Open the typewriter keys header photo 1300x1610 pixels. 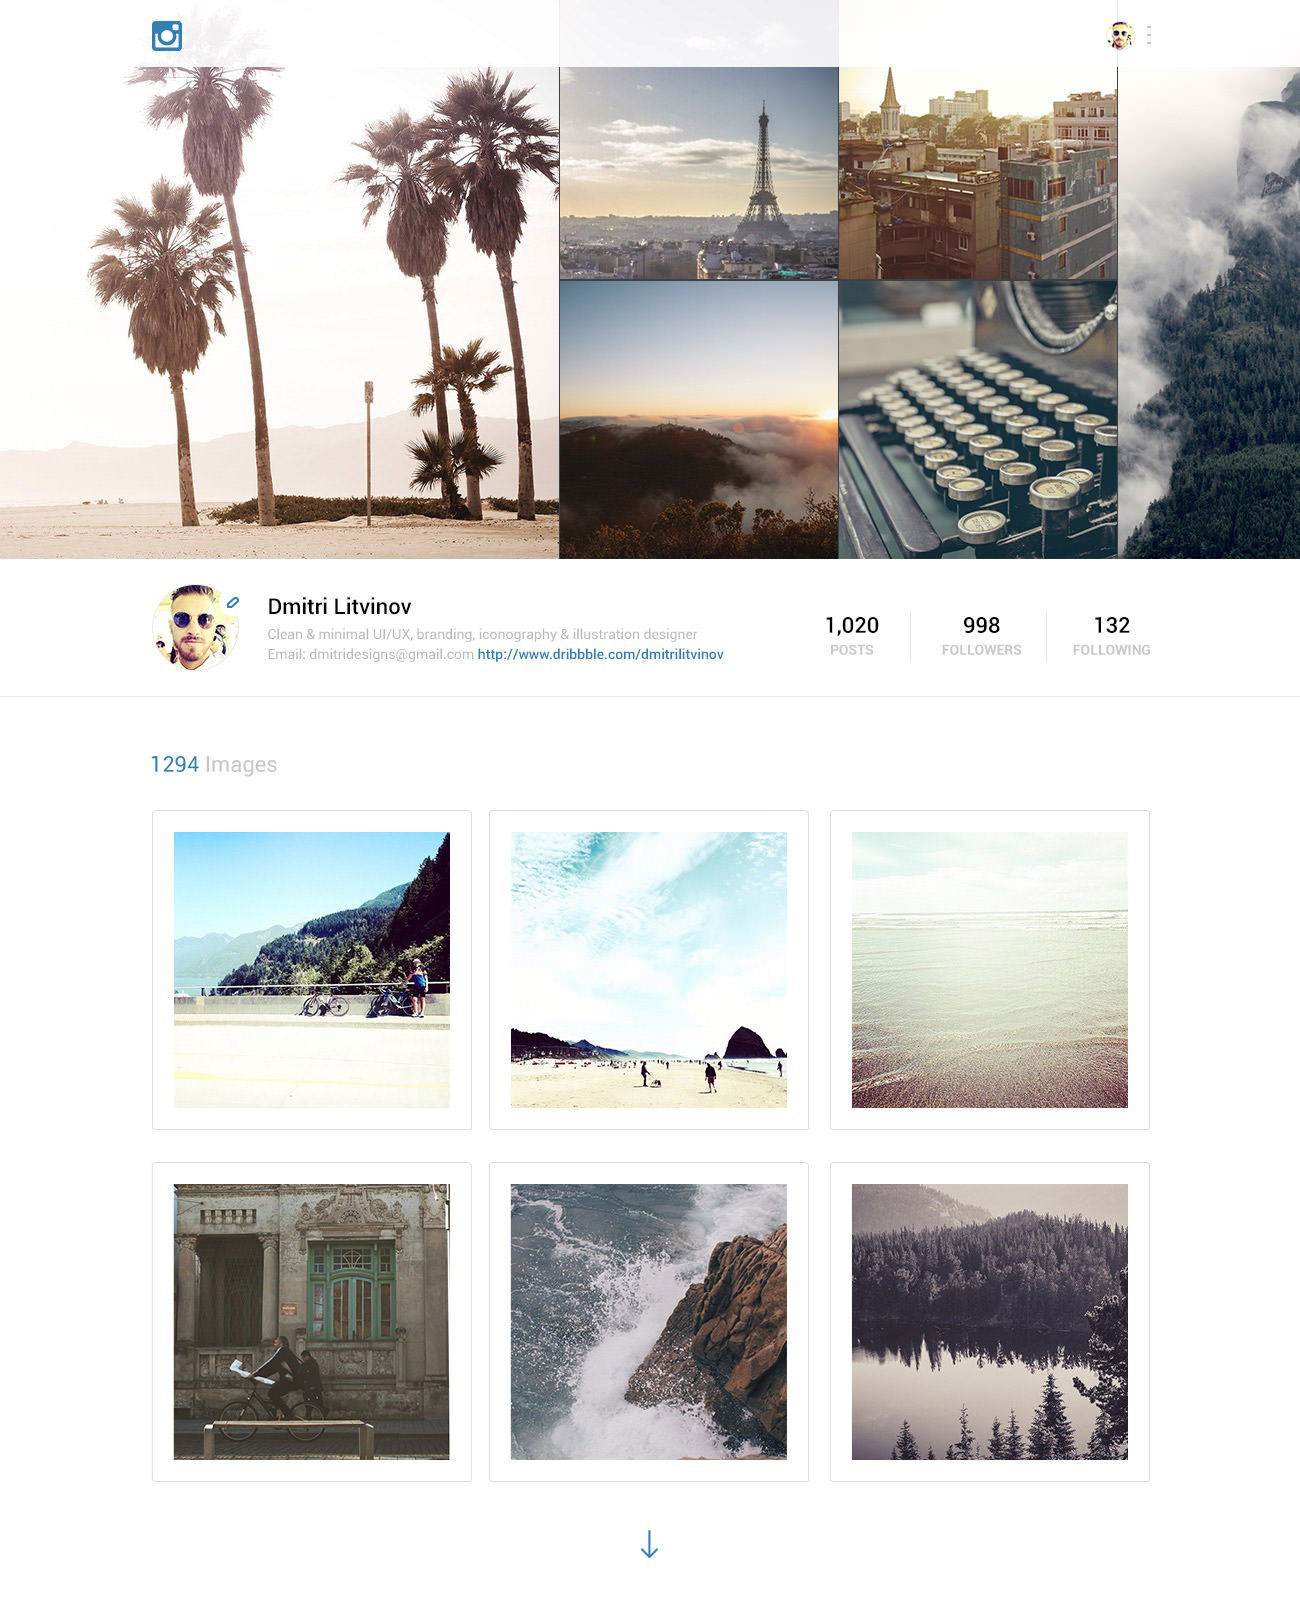pyautogui.click(x=978, y=419)
